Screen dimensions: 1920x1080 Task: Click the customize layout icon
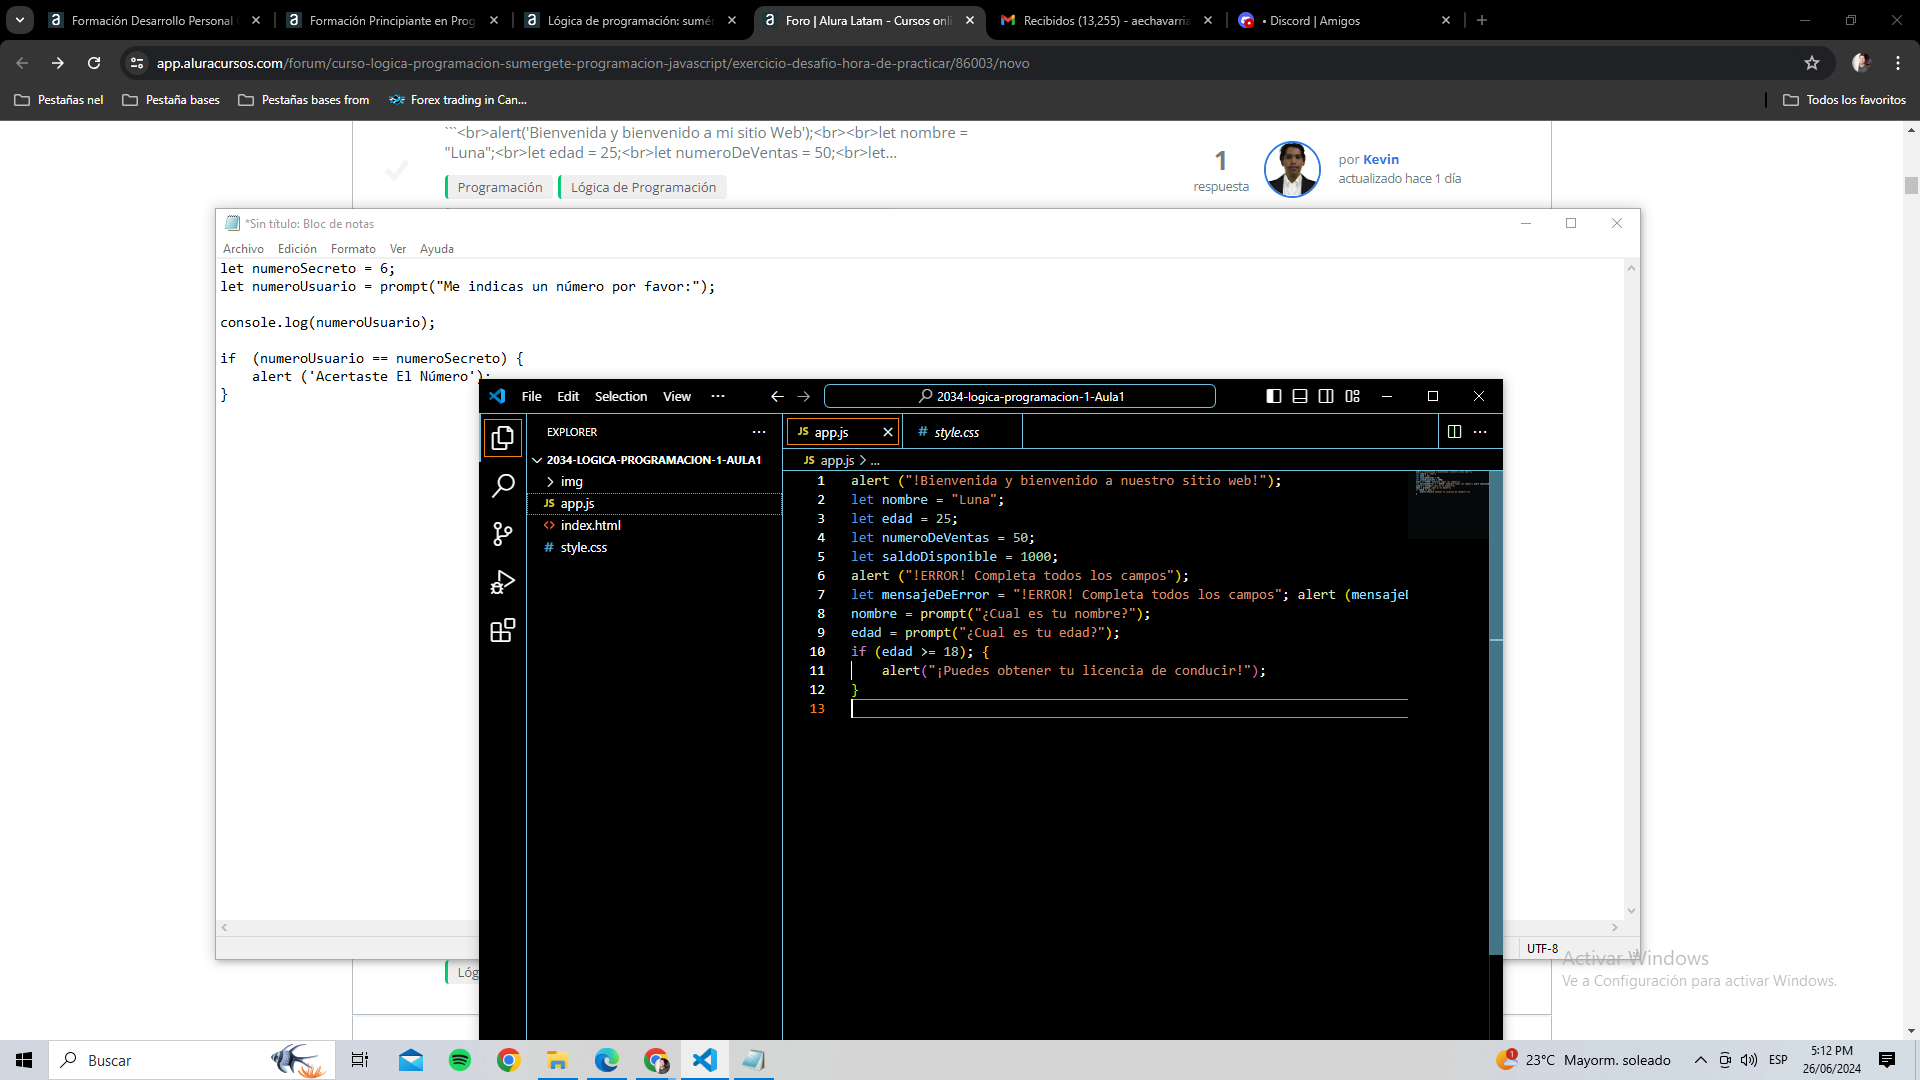(x=1352, y=396)
